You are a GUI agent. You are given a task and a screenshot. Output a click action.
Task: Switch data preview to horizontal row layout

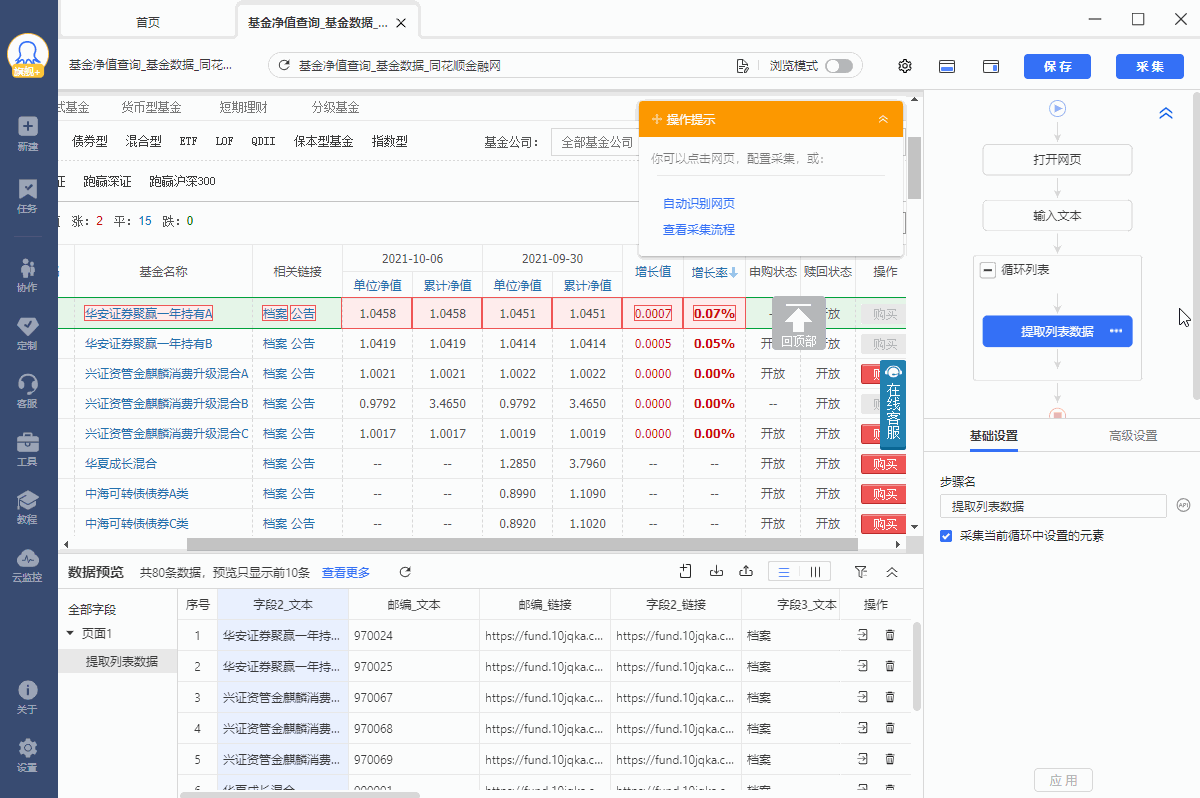784,572
